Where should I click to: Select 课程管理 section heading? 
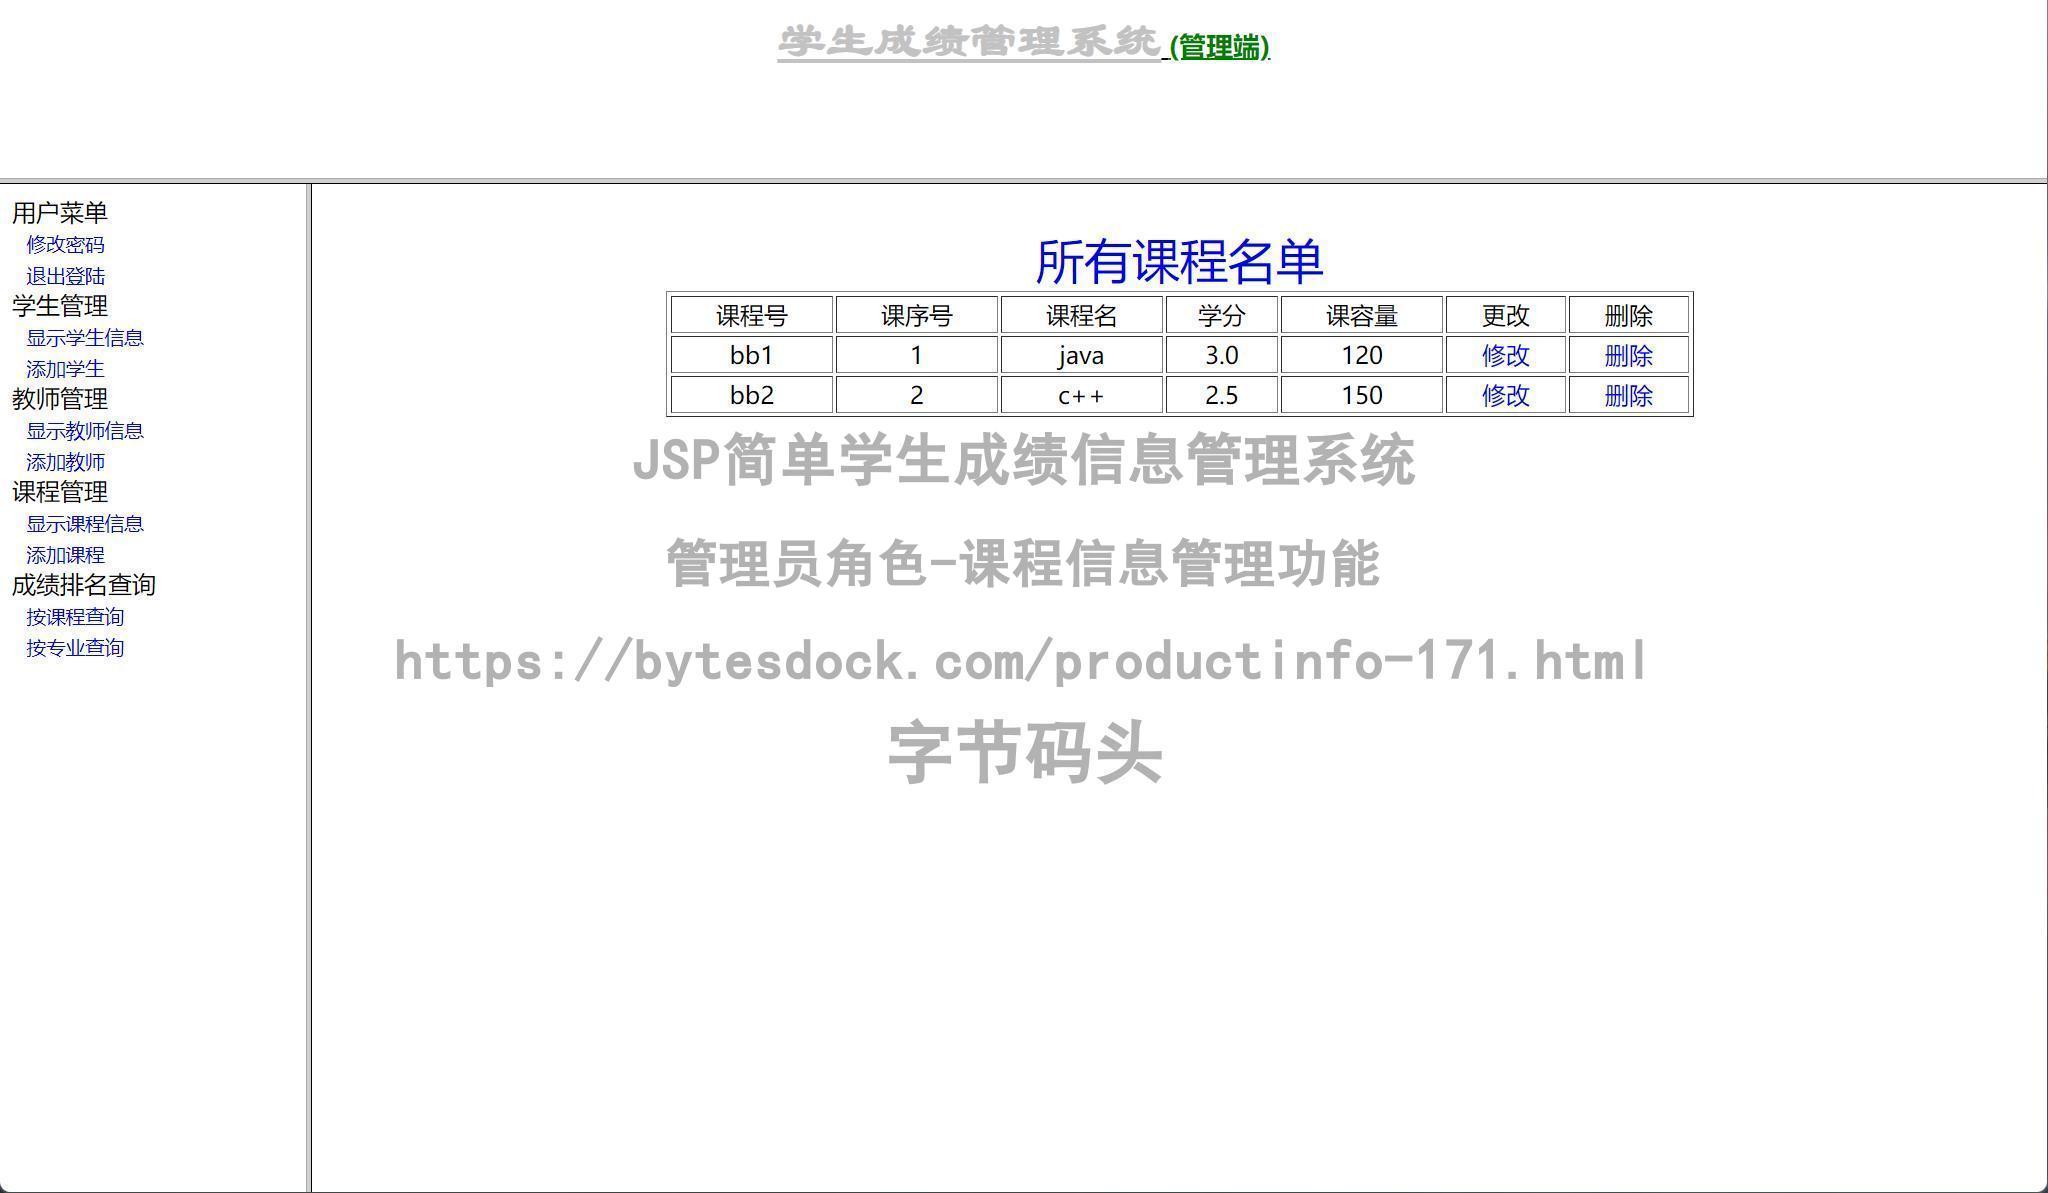pos(59,492)
